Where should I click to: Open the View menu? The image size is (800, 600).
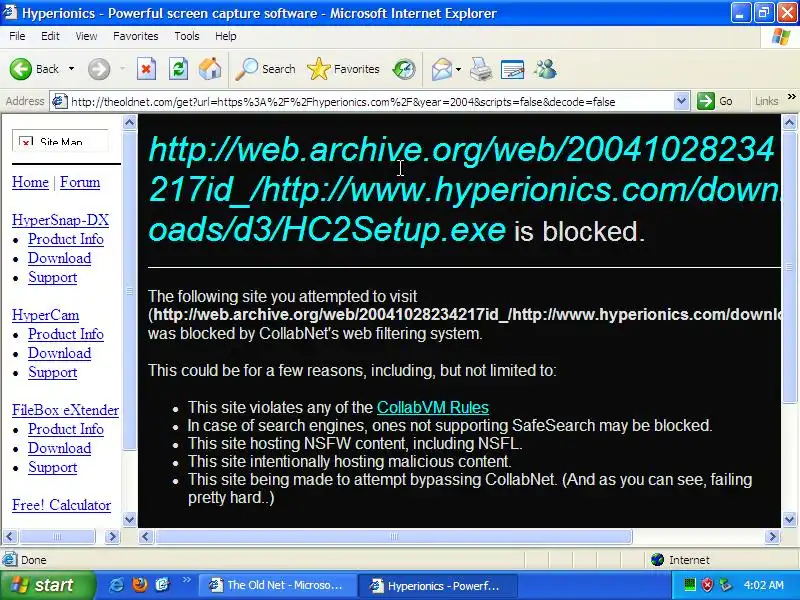[x=86, y=36]
